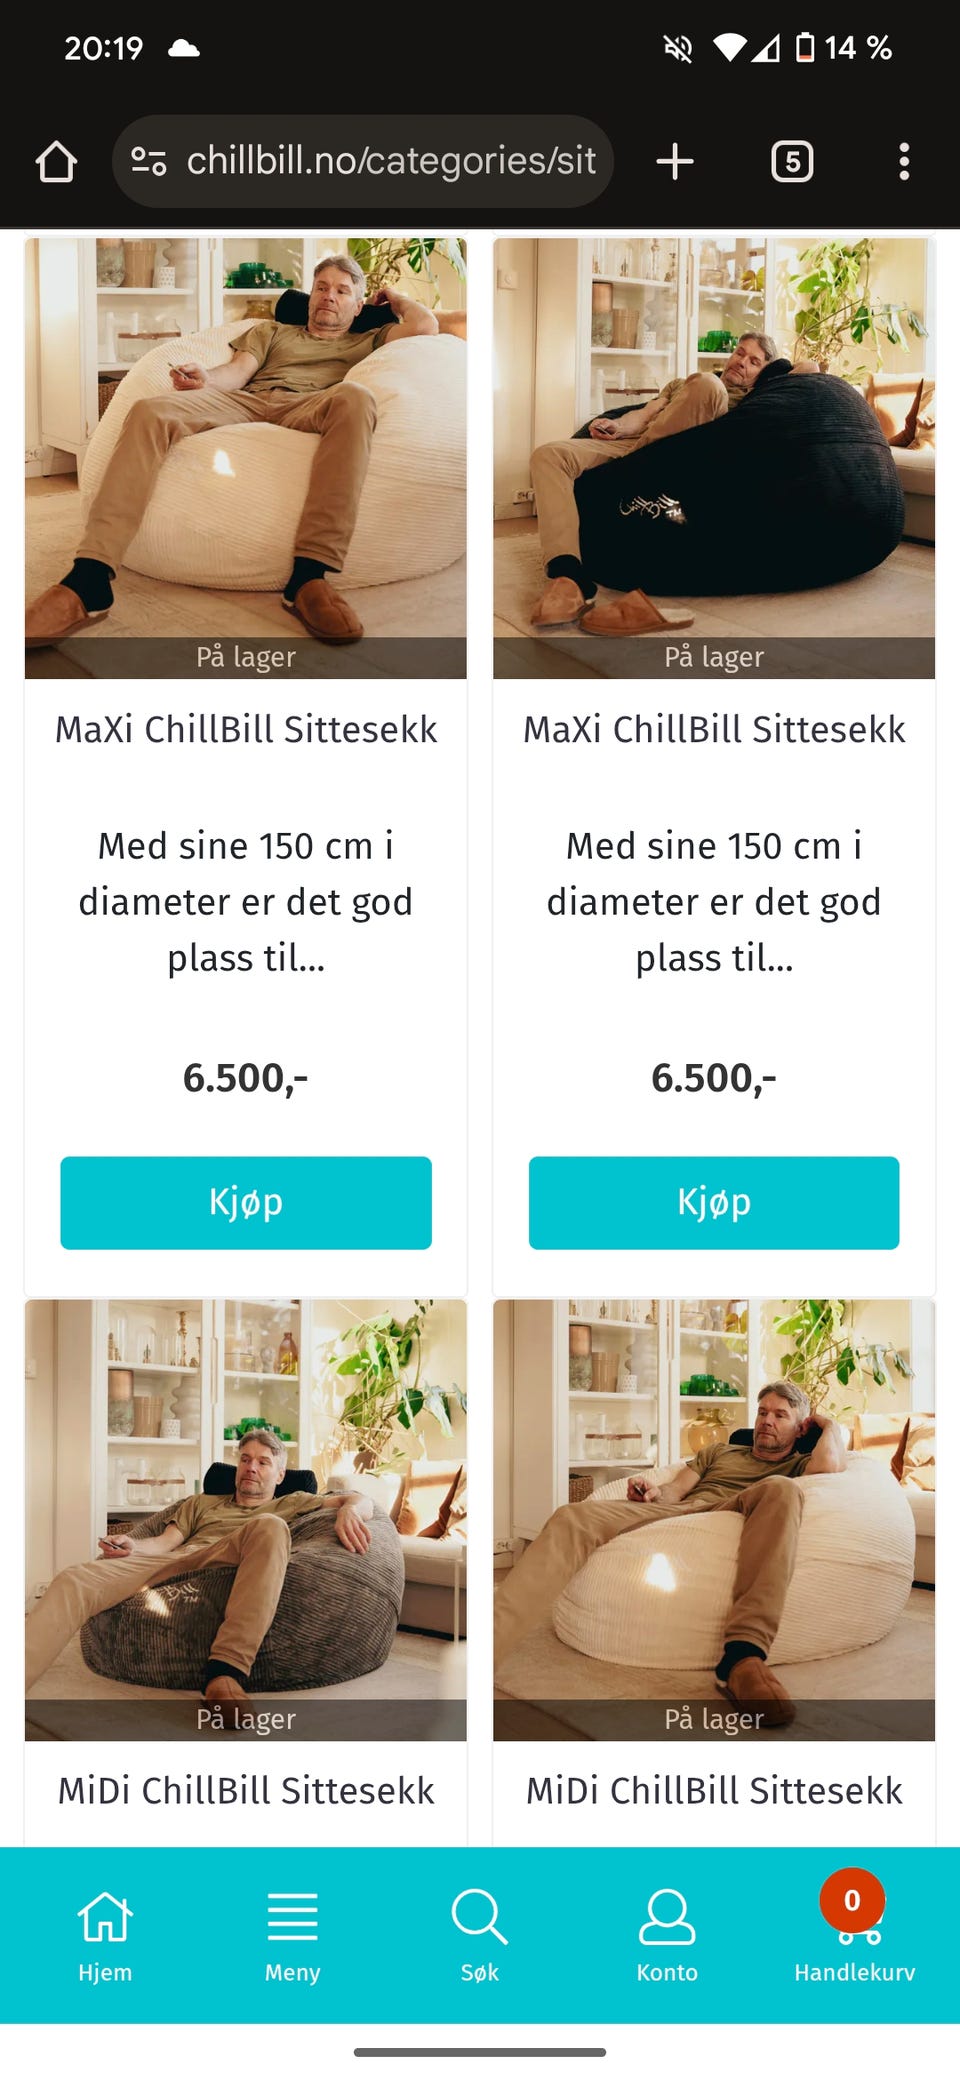The height and width of the screenshot is (2080, 960).
Task: Click Kjøp for the white MaXi sittesekk
Action: (246, 1203)
